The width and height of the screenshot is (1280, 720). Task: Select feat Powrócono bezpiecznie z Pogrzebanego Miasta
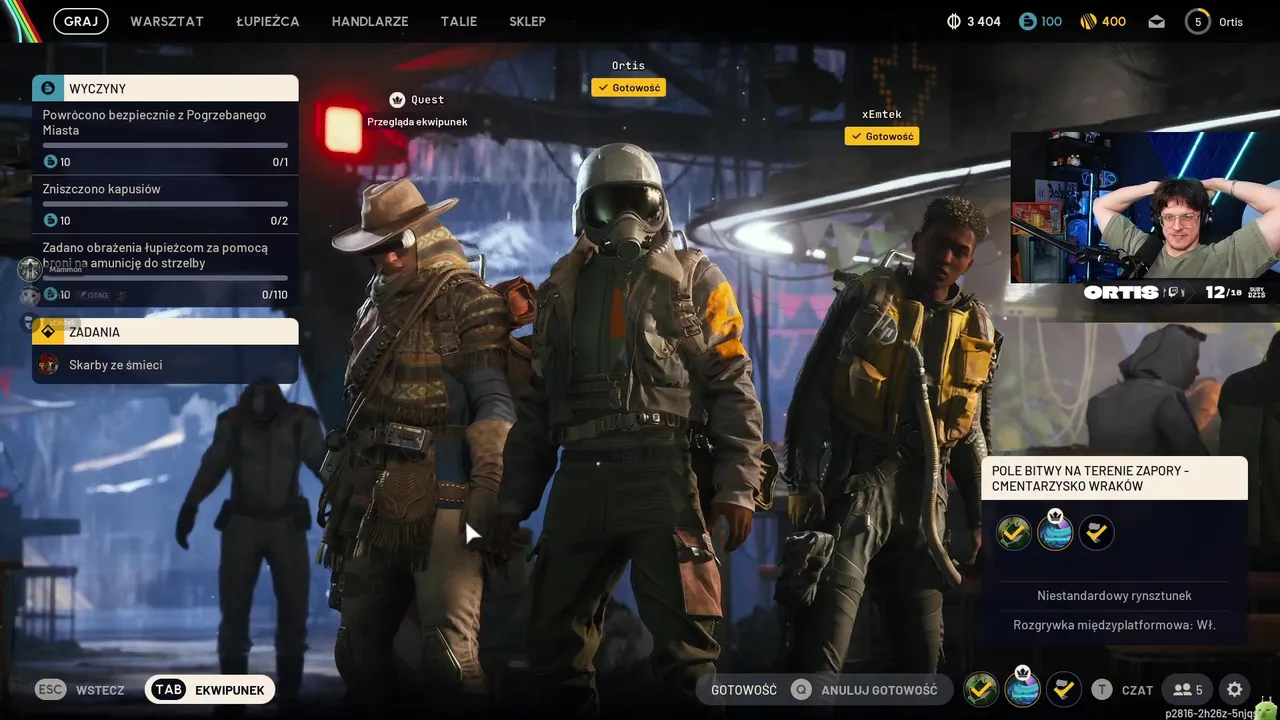tap(165, 138)
